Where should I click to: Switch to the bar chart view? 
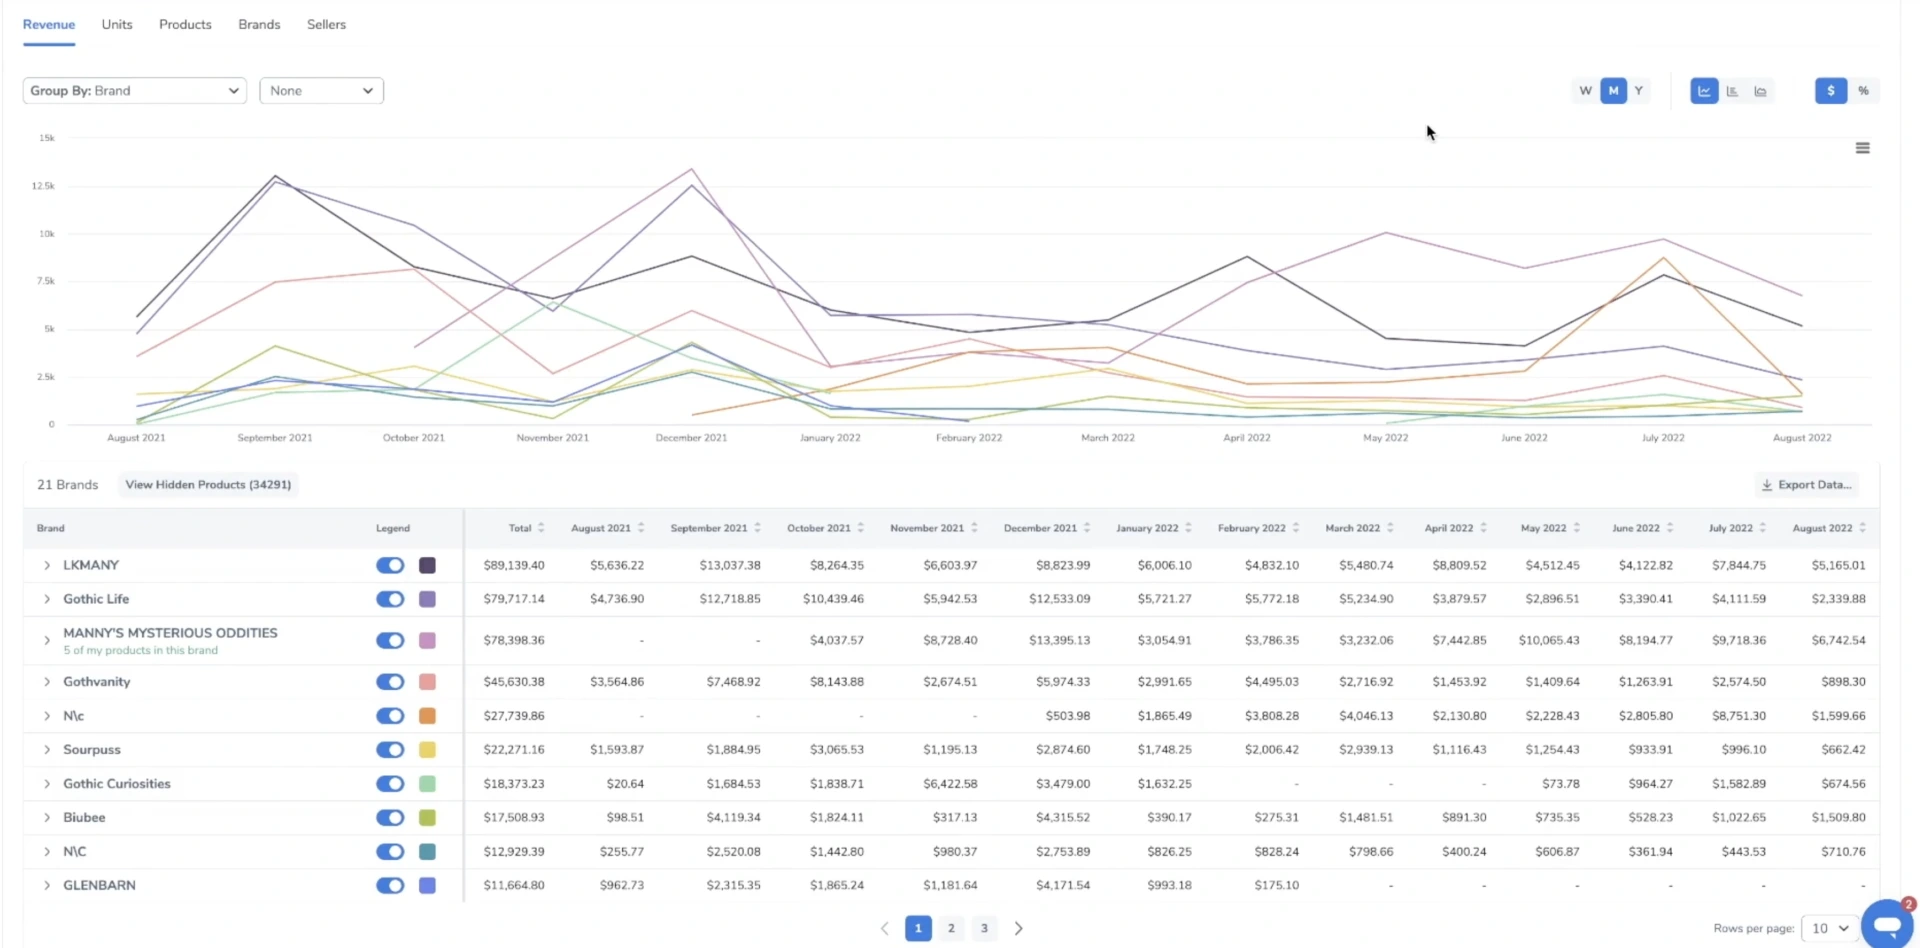1732,91
